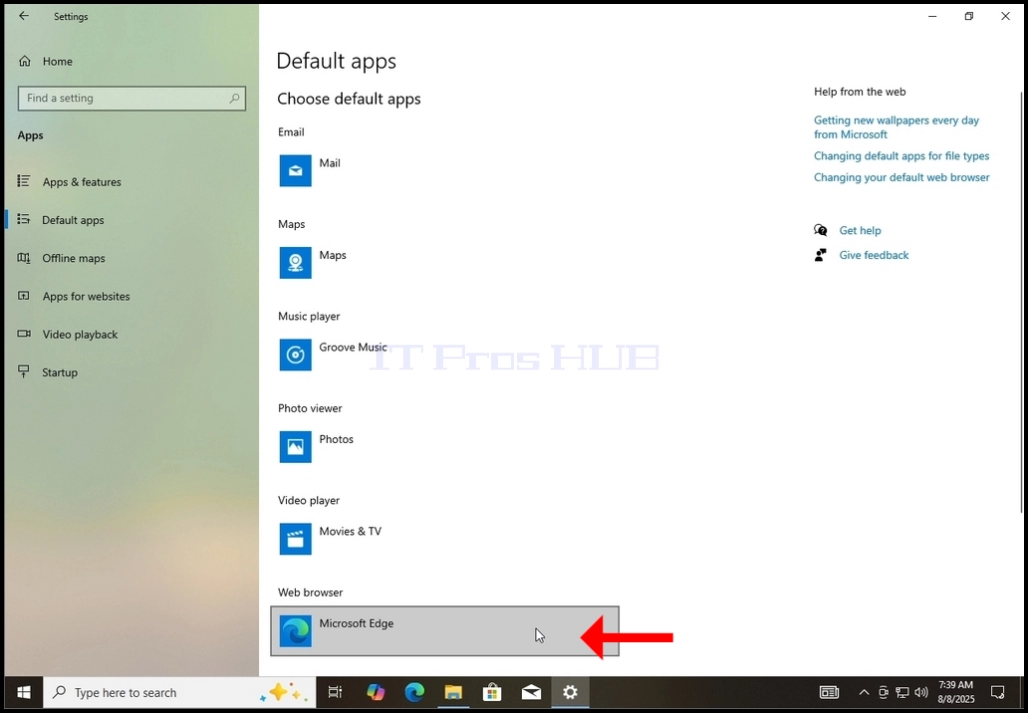Launch Copilot from the taskbar
The image size is (1028, 713).
(376, 692)
